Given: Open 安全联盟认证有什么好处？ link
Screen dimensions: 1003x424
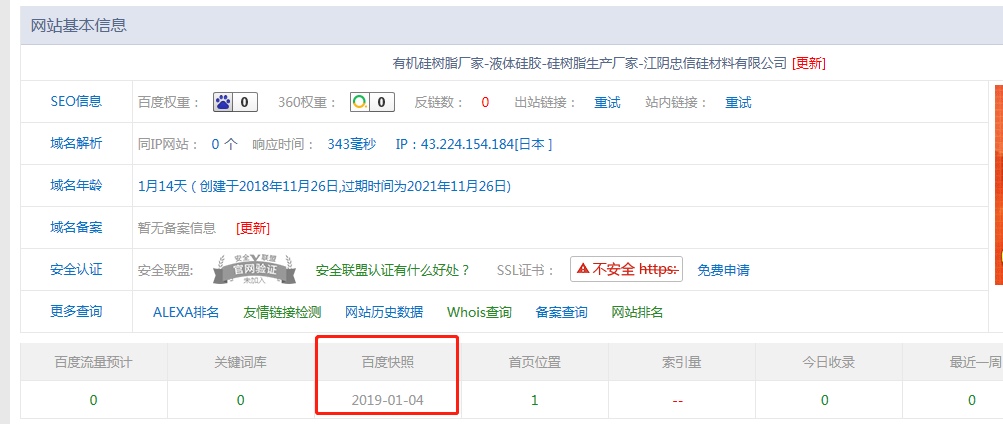Looking at the screenshot, I should (393, 270).
